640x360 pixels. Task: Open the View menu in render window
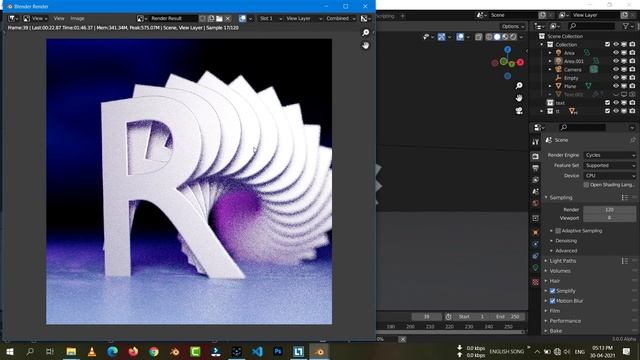pyautogui.click(x=59, y=18)
